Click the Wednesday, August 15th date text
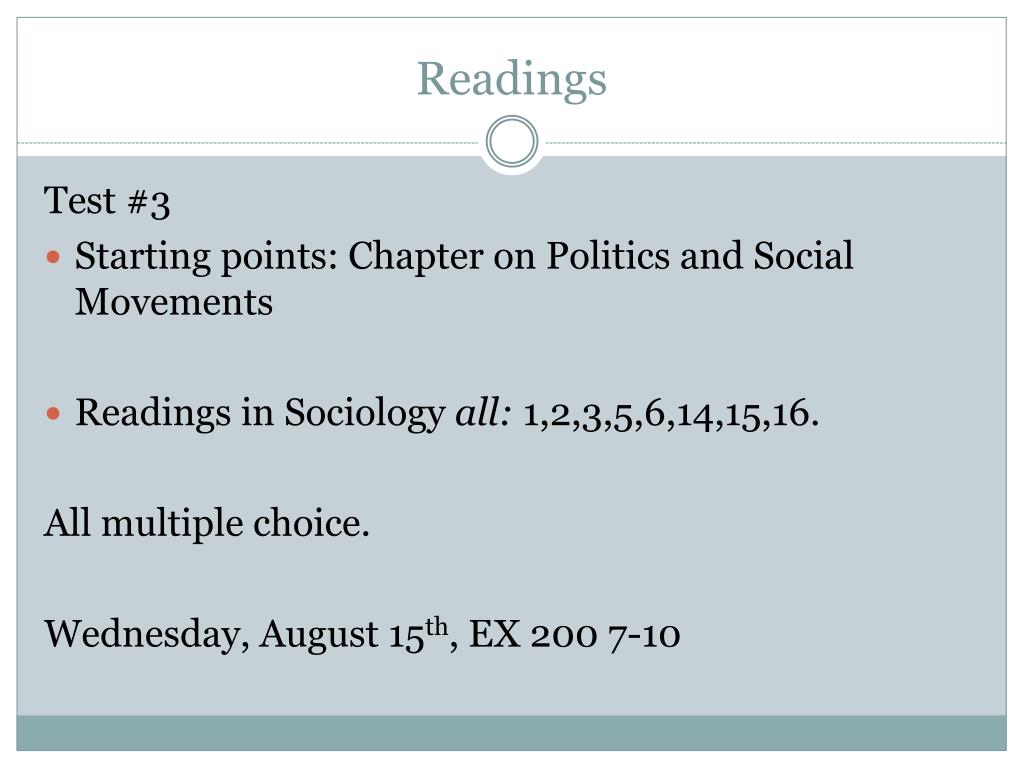This screenshot has height=768, width=1024. pos(247,634)
